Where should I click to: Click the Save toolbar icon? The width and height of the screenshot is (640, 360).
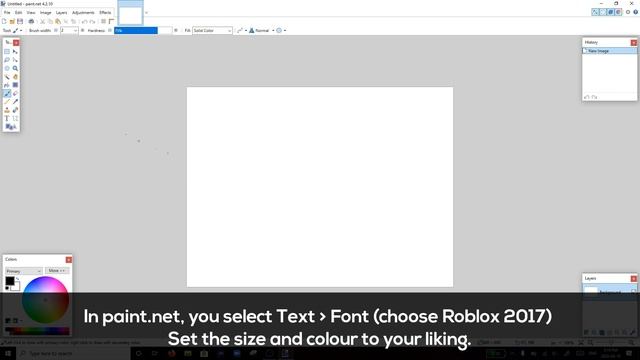coord(20,21)
